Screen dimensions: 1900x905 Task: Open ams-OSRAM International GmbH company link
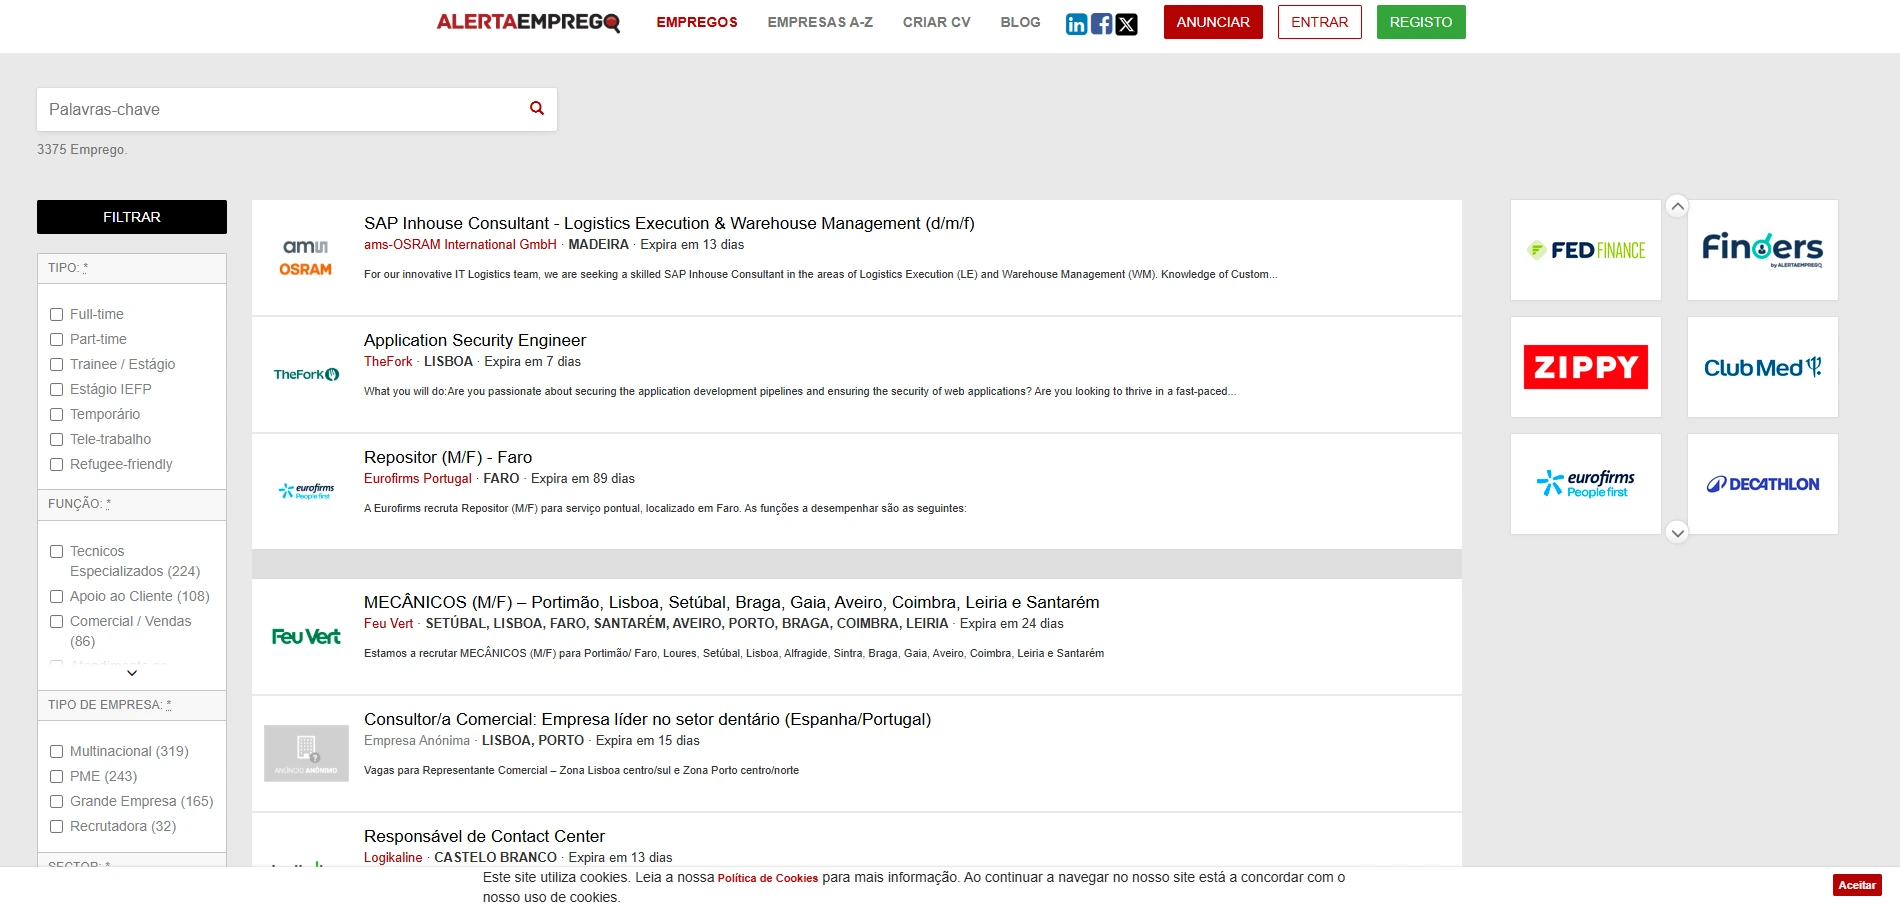[460, 245]
